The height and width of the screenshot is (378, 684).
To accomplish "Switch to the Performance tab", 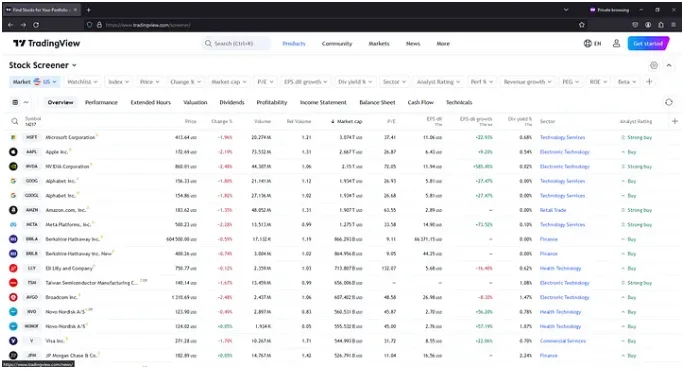I will (x=101, y=102).
